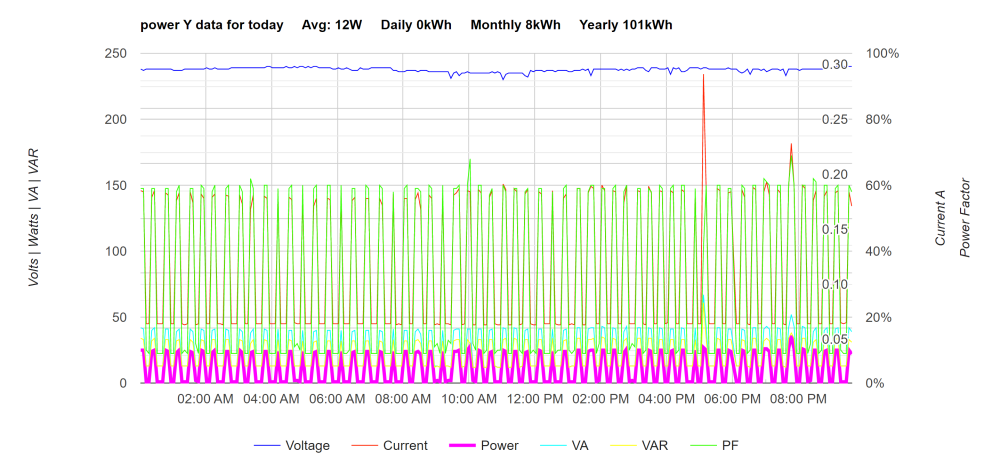Click the green PF legend line marker
Screen dimensions: 1000x467
[703, 445]
